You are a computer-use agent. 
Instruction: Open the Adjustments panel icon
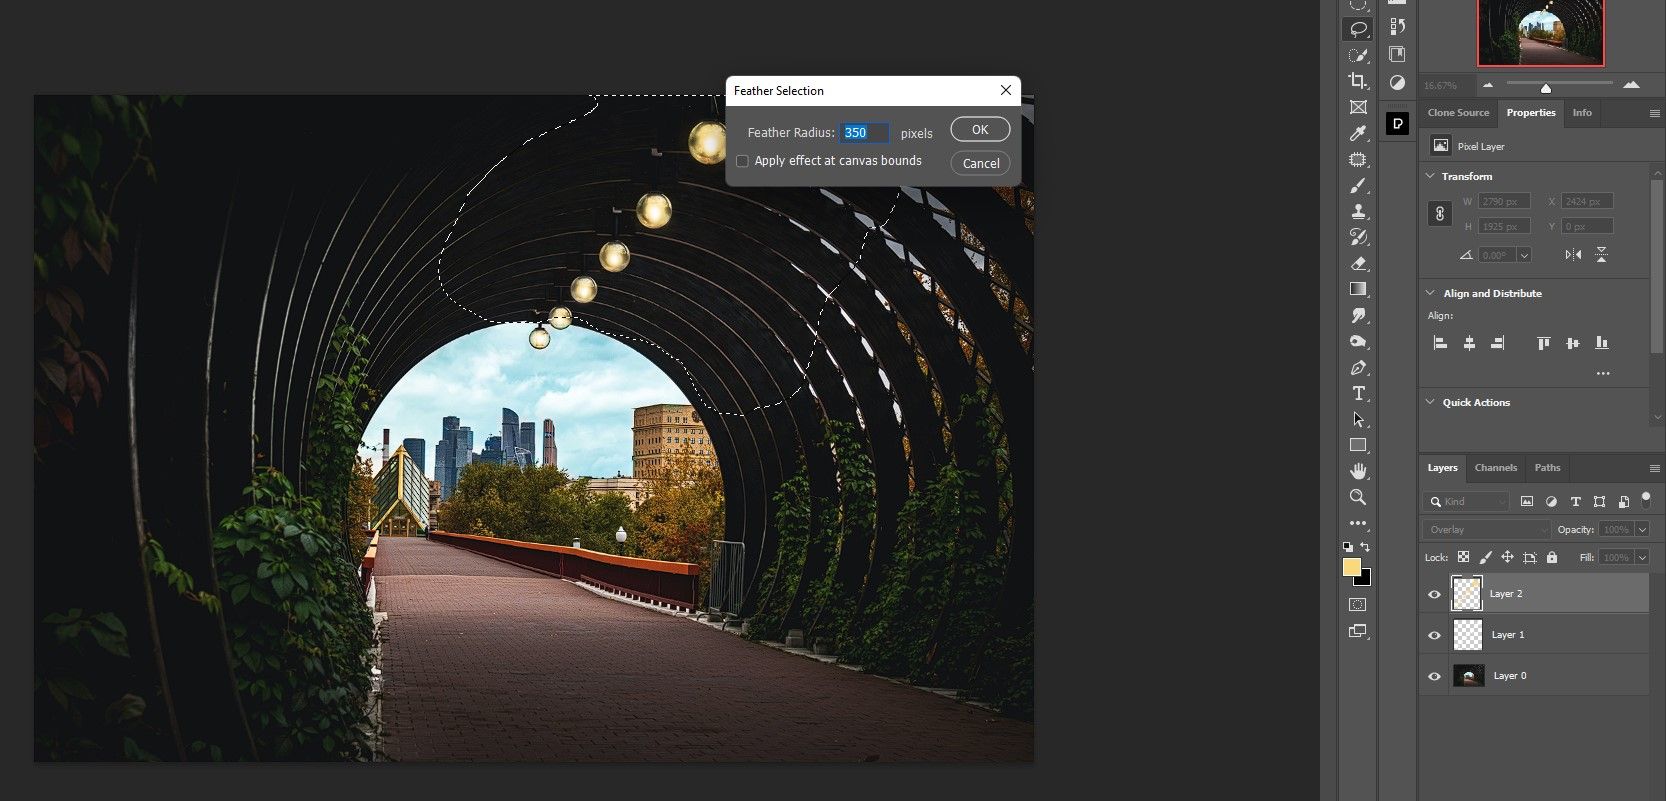[1397, 83]
